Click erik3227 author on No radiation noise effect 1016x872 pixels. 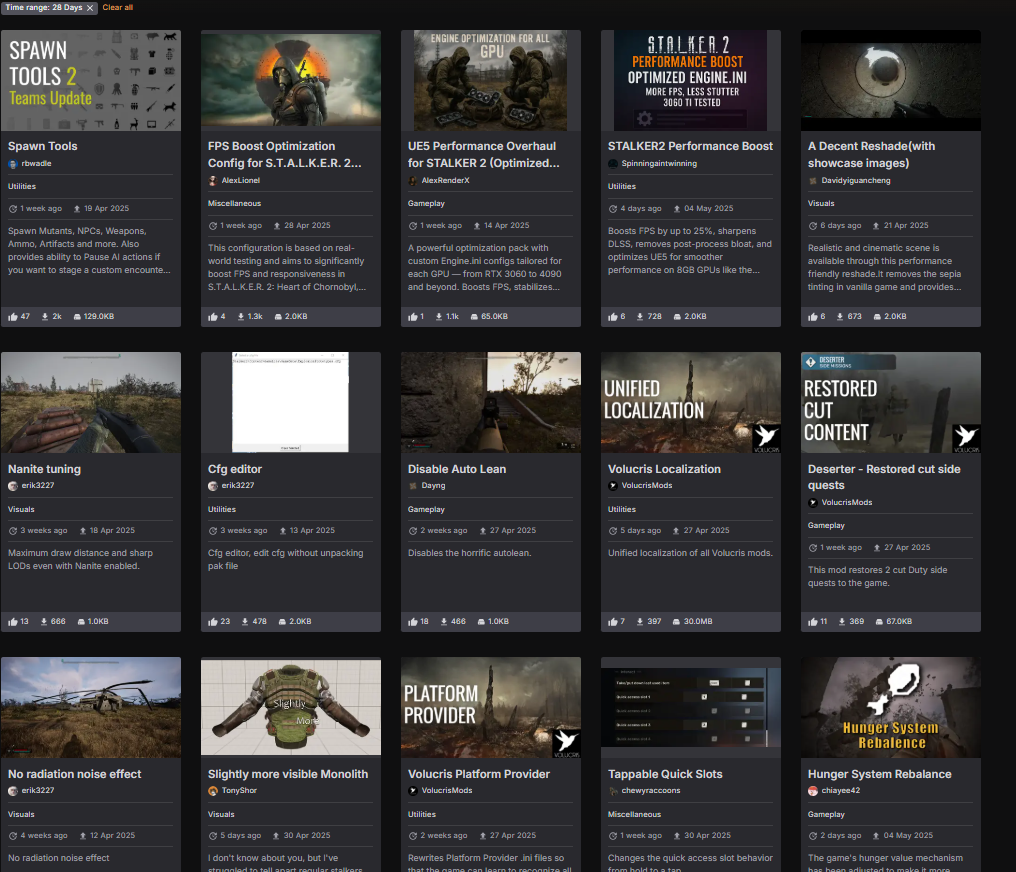coord(38,790)
